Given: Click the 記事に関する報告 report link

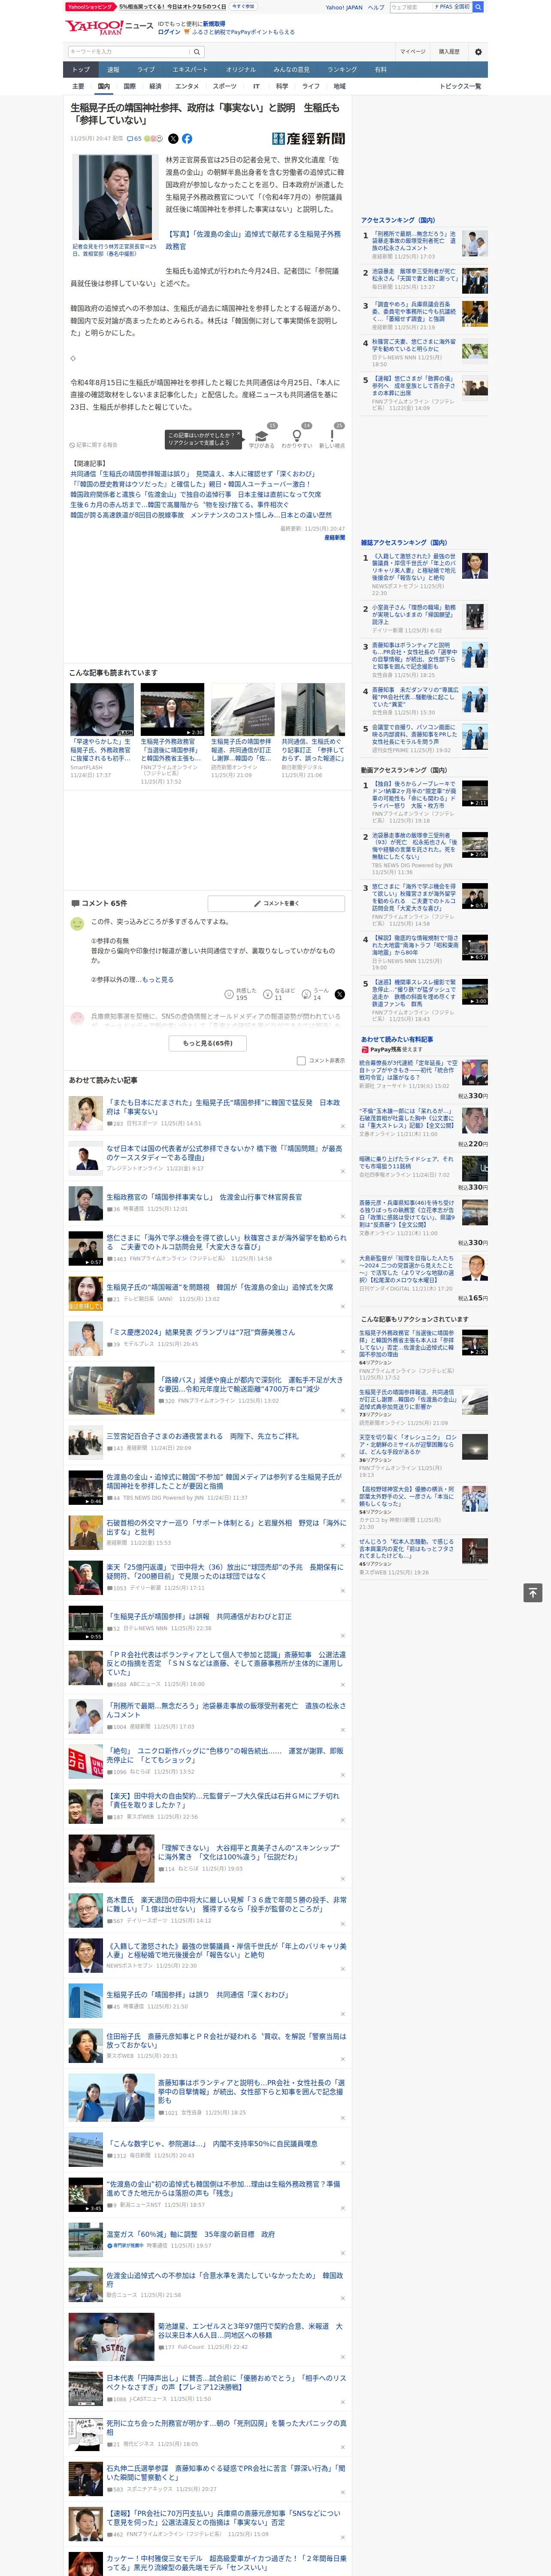Looking at the screenshot, I should click(94, 445).
